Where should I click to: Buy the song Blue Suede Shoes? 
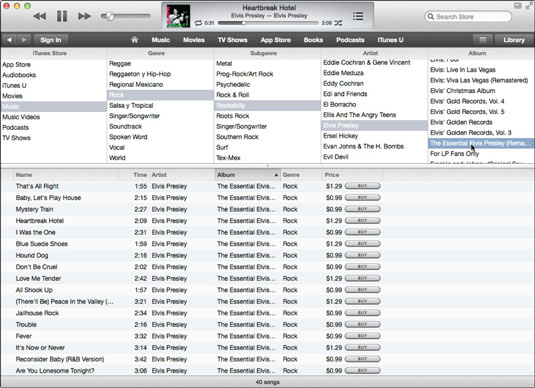(x=363, y=244)
